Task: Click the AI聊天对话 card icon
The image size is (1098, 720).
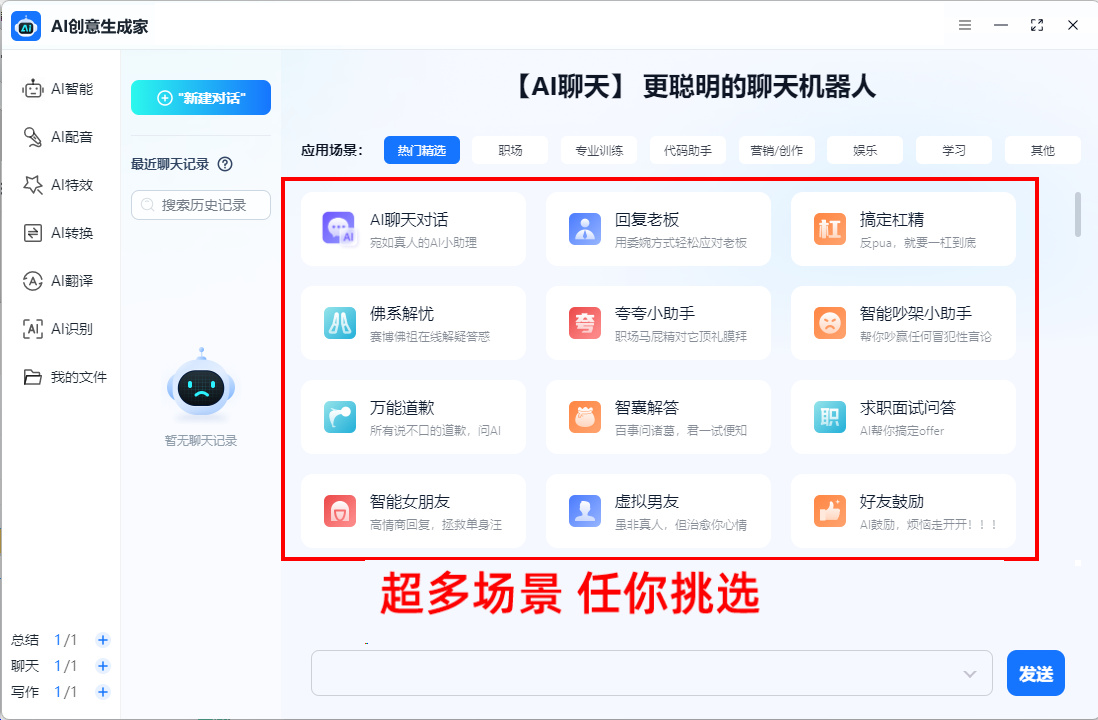Action: pos(340,229)
